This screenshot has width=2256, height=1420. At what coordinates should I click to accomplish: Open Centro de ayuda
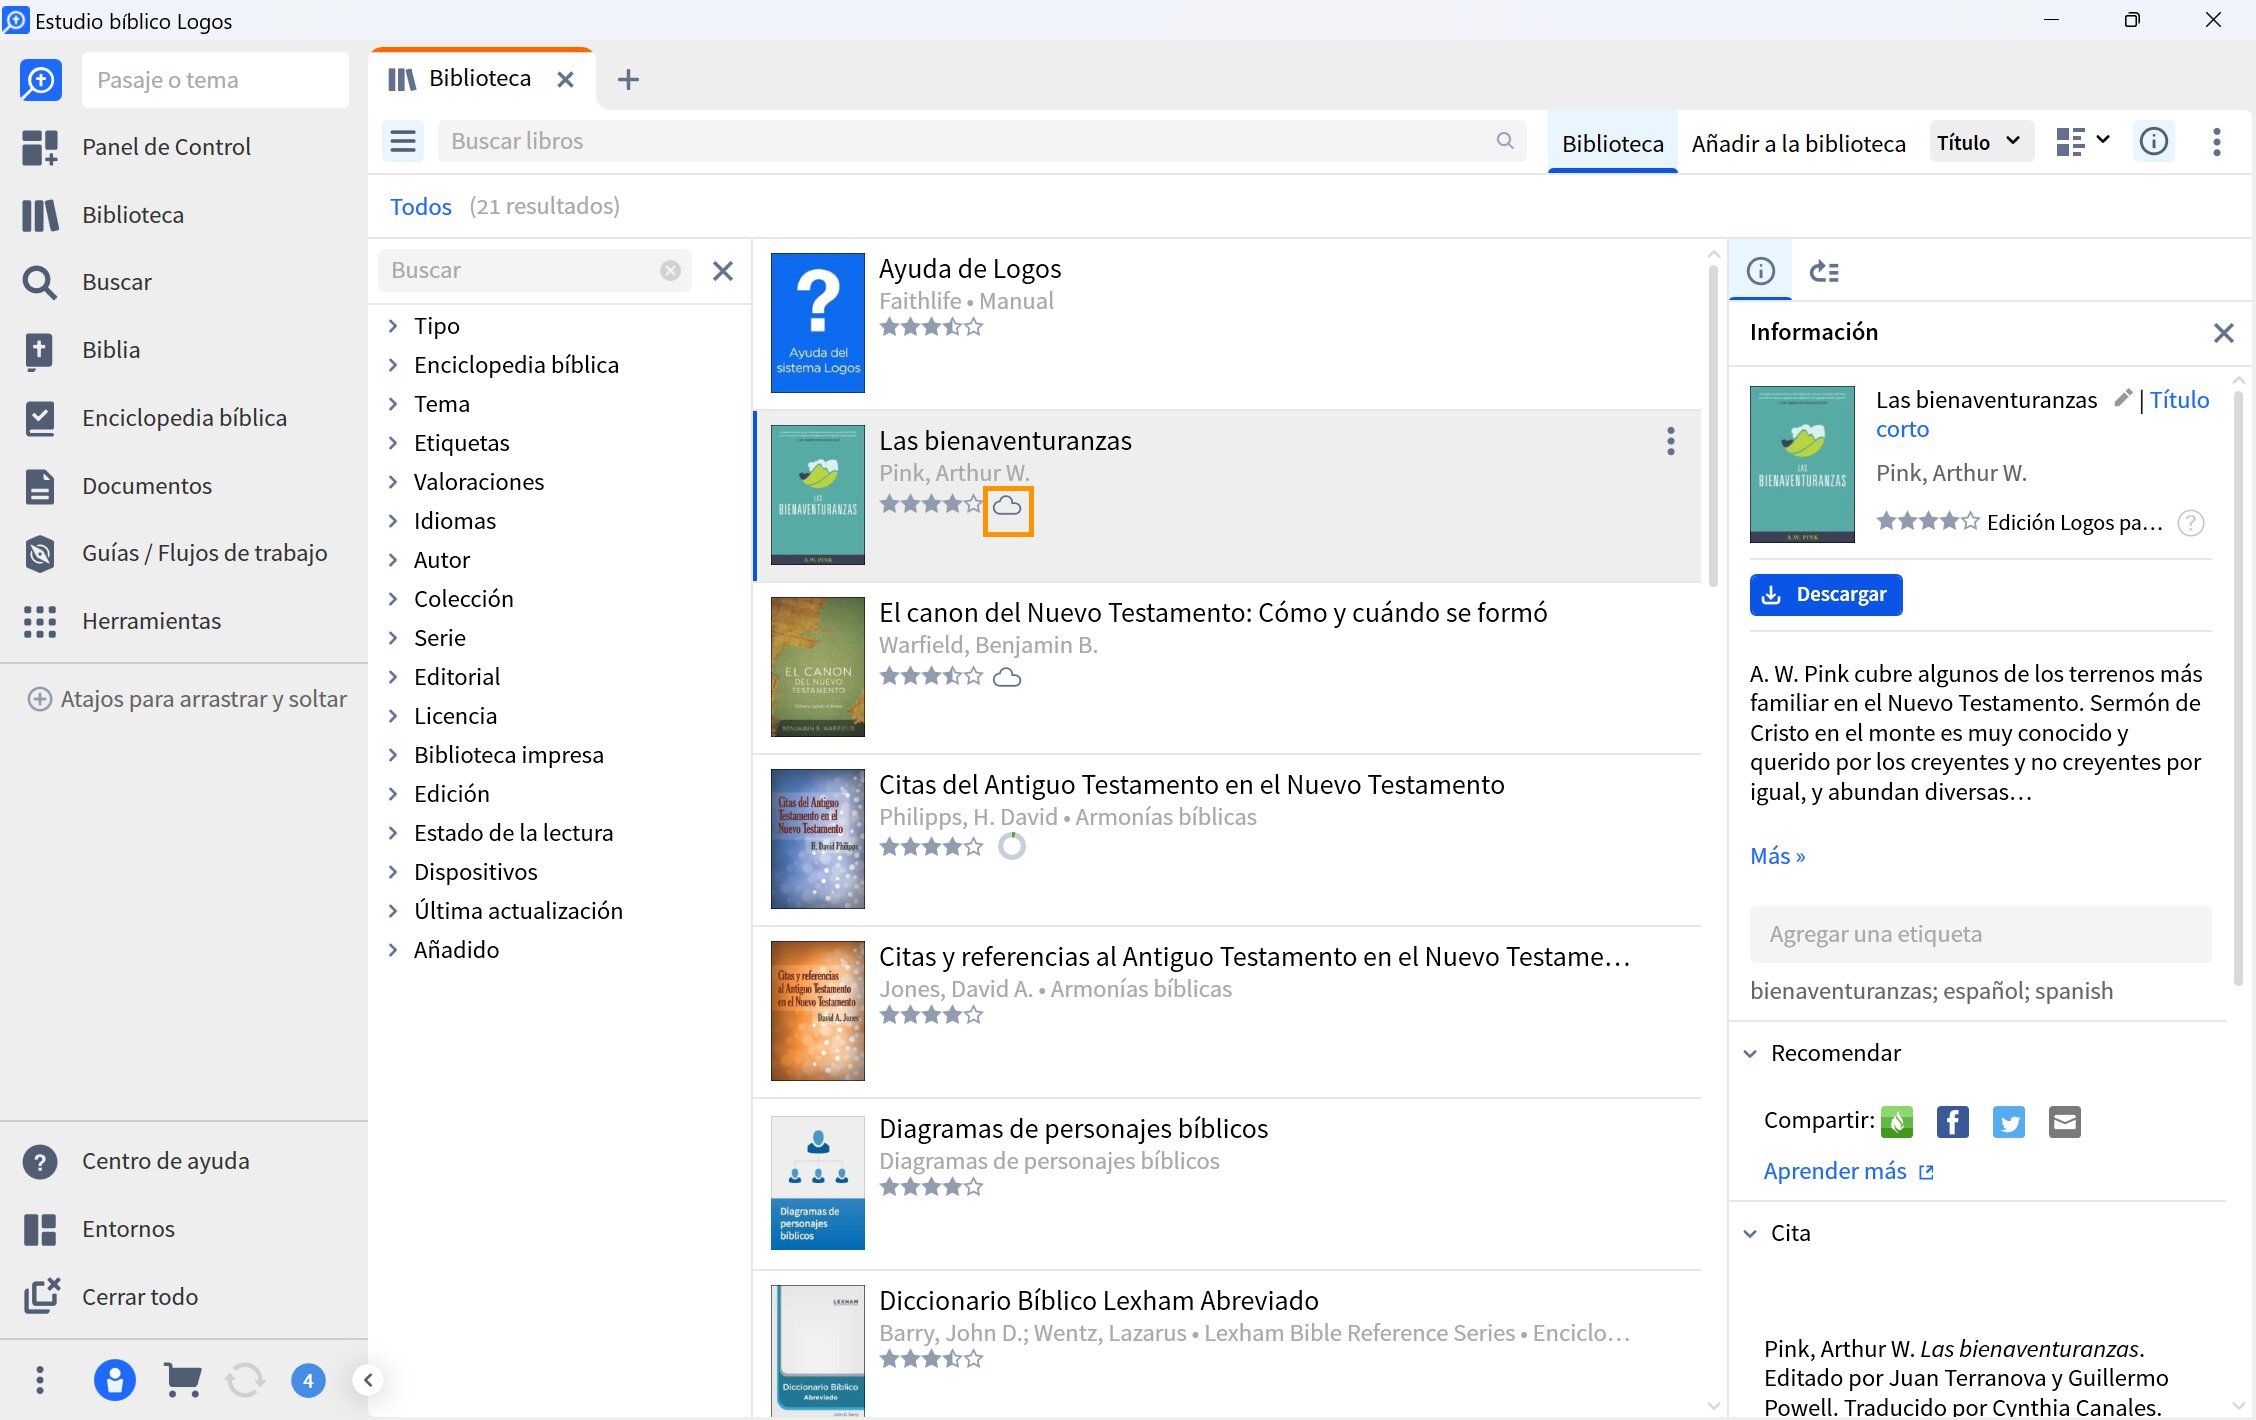136,1161
